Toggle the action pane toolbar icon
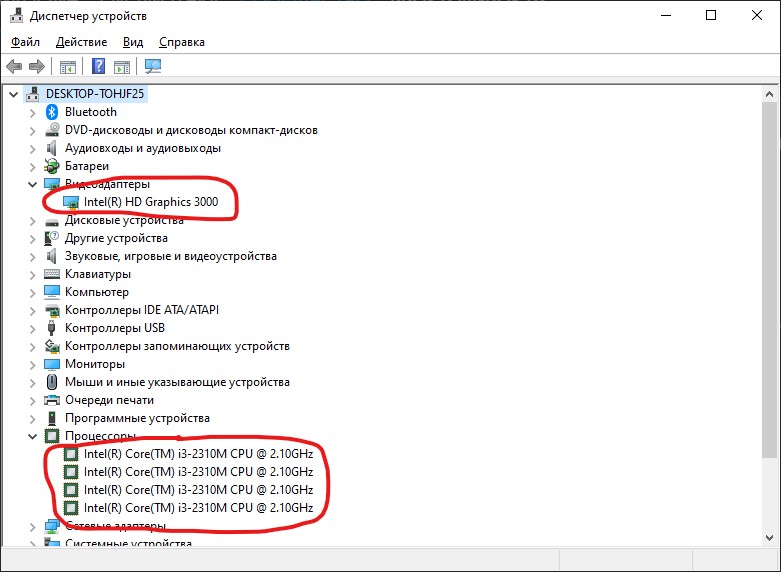 pyautogui.click(x=122, y=66)
